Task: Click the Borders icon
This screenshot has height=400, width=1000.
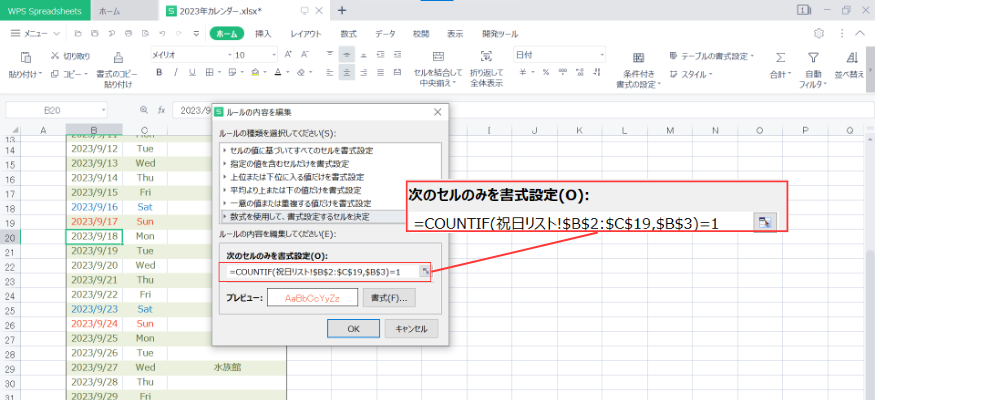Action: 209,73
